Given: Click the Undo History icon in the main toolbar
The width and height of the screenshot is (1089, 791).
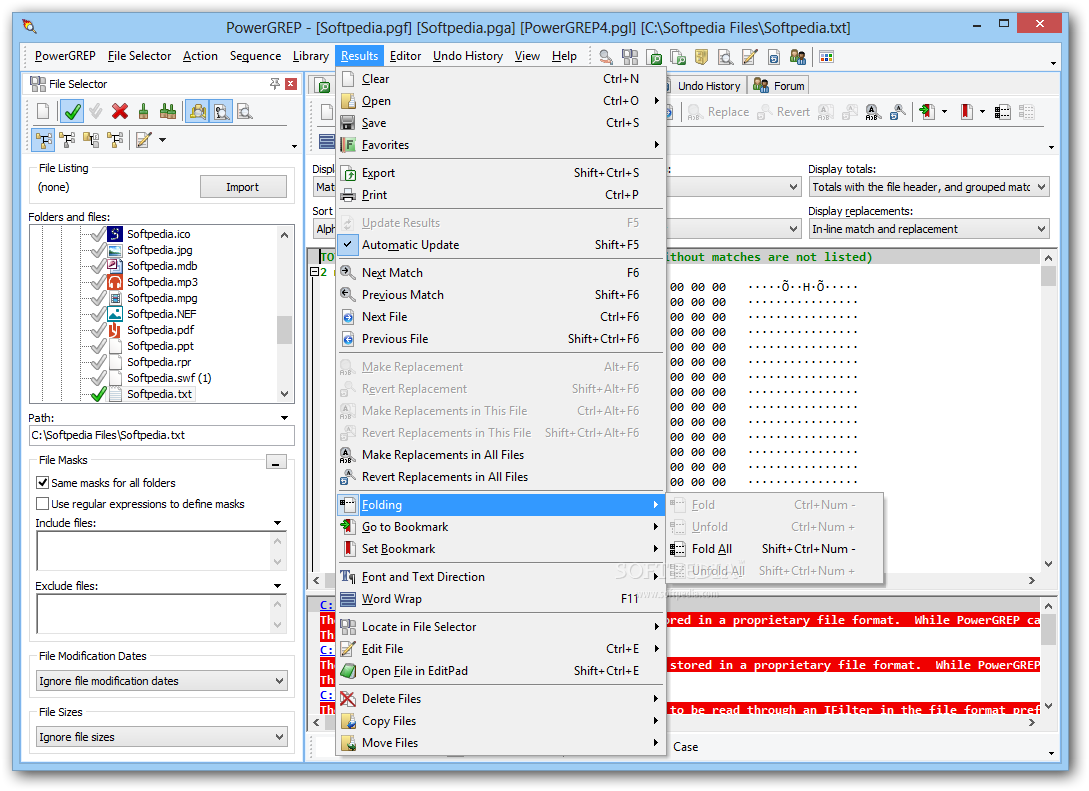Looking at the screenshot, I should click(774, 57).
